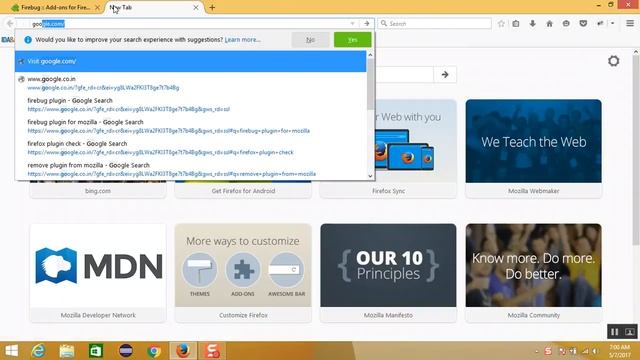Expand the Firebug button dropdown arrow
The image size is (640, 360).
pyautogui.click(x=612, y=24)
